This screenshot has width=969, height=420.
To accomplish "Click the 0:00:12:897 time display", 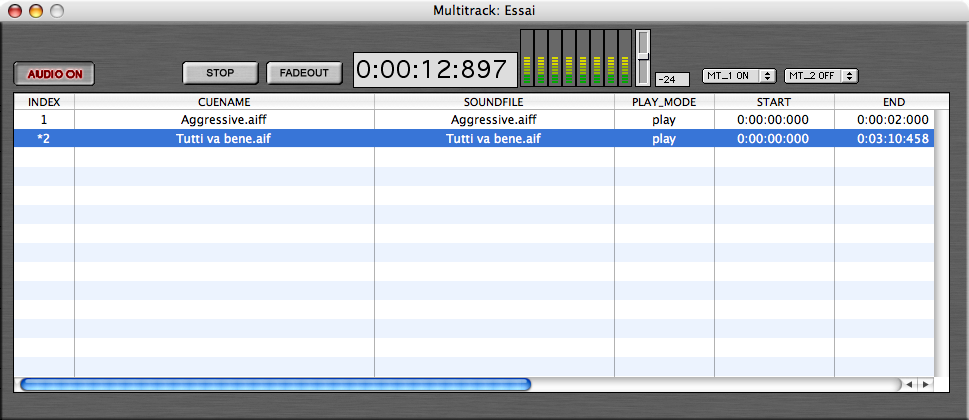I will pos(436,70).
